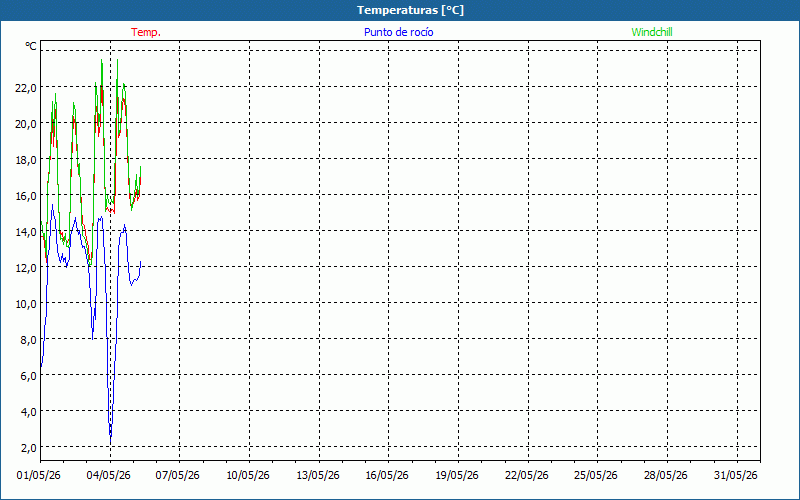Image resolution: width=800 pixels, height=500 pixels.
Task: Click the '13/05/26' date label
Action: click(318, 475)
